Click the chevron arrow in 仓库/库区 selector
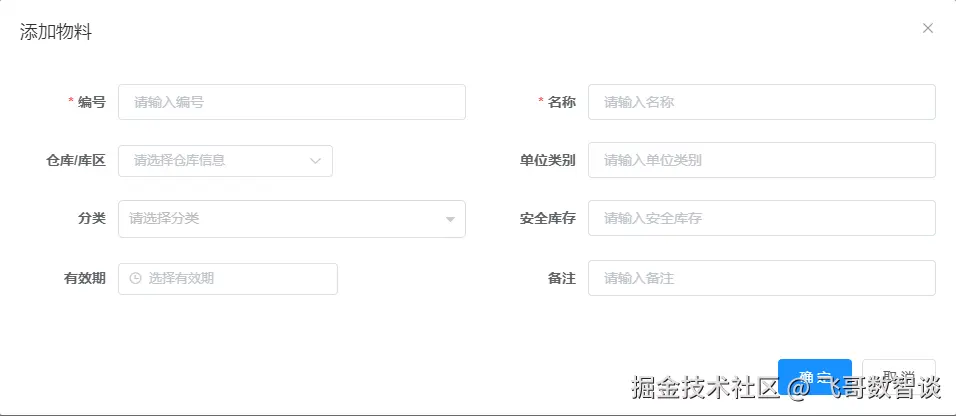Image resolution: width=956 pixels, height=416 pixels. coord(315,160)
